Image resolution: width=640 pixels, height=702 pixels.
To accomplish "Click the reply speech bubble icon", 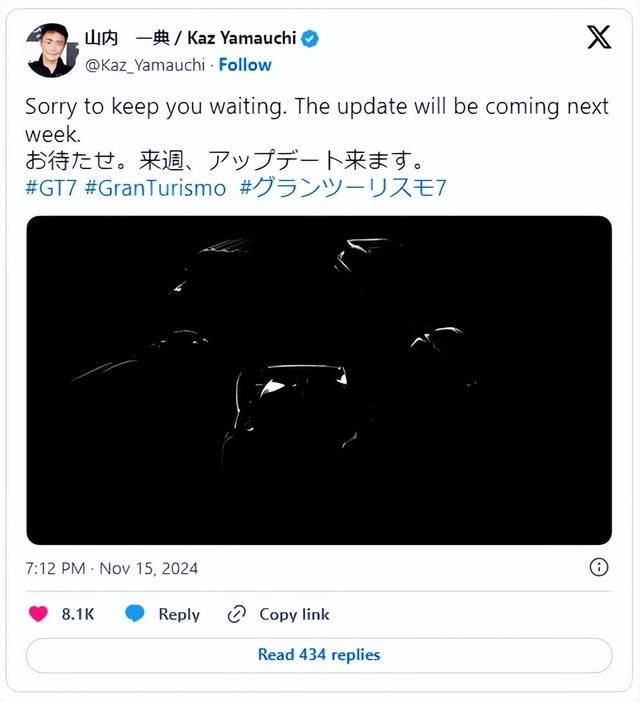I will [x=135, y=614].
